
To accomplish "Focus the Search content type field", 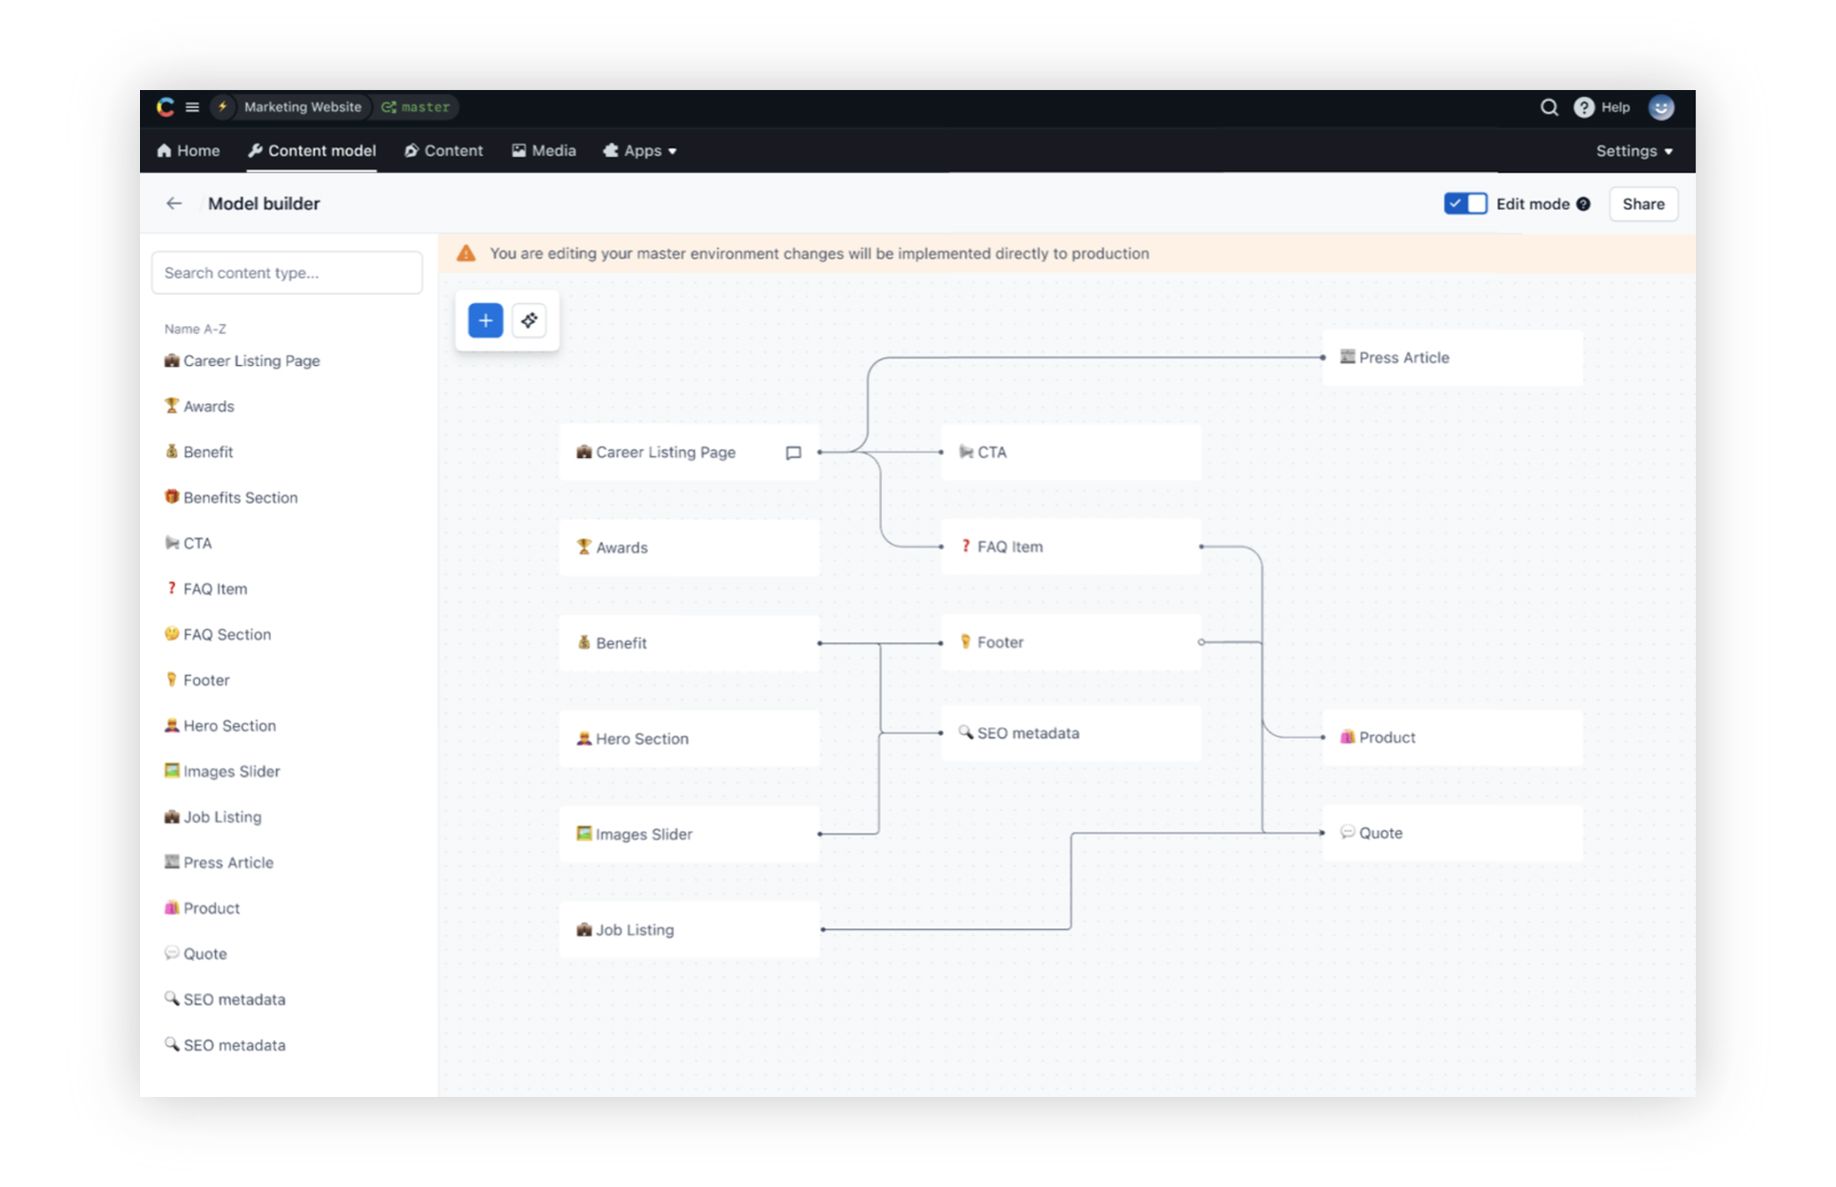I will click(287, 273).
